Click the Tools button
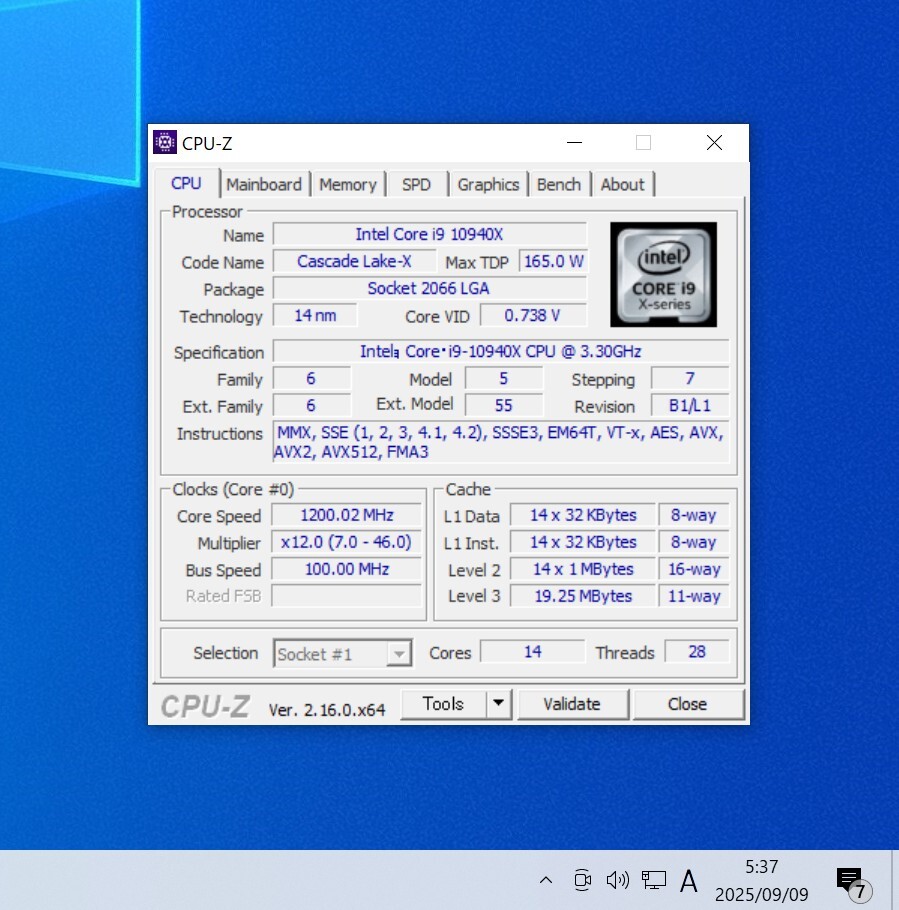The height and width of the screenshot is (910, 899). pyautogui.click(x=443, y=703)
